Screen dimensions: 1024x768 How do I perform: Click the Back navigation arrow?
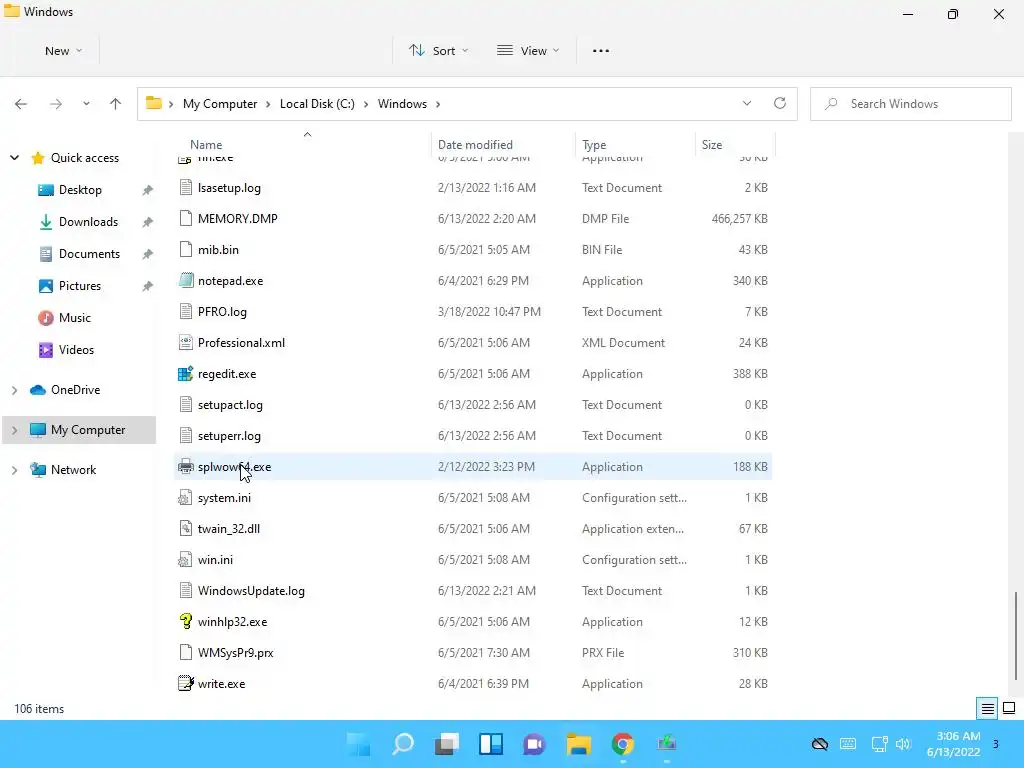[x=21, y=104]
